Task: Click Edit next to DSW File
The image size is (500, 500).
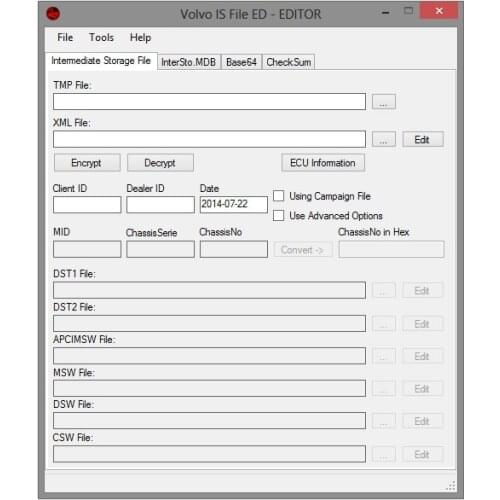Action: (x=423, y=421)
